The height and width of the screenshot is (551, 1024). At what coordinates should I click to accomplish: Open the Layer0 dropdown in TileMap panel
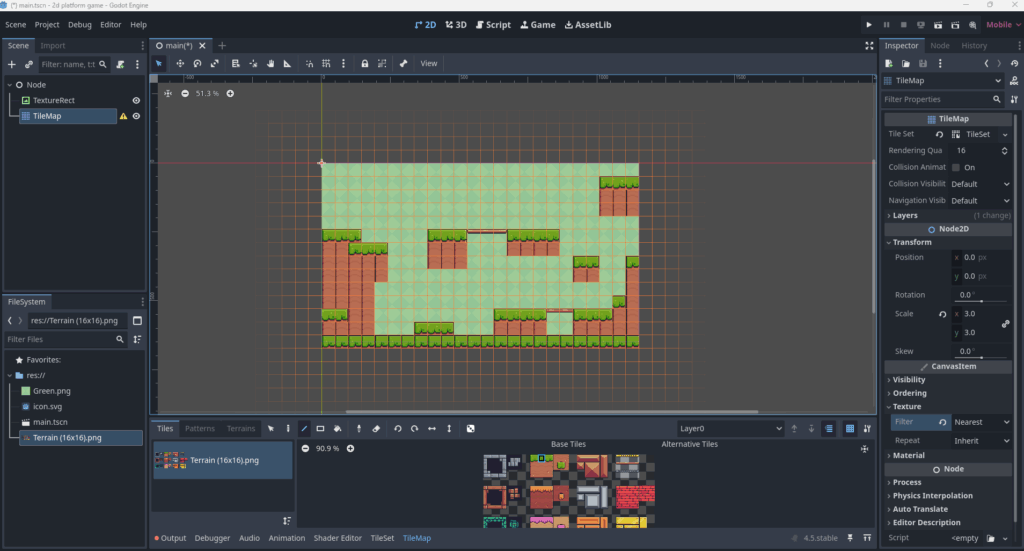pos(730,429)
